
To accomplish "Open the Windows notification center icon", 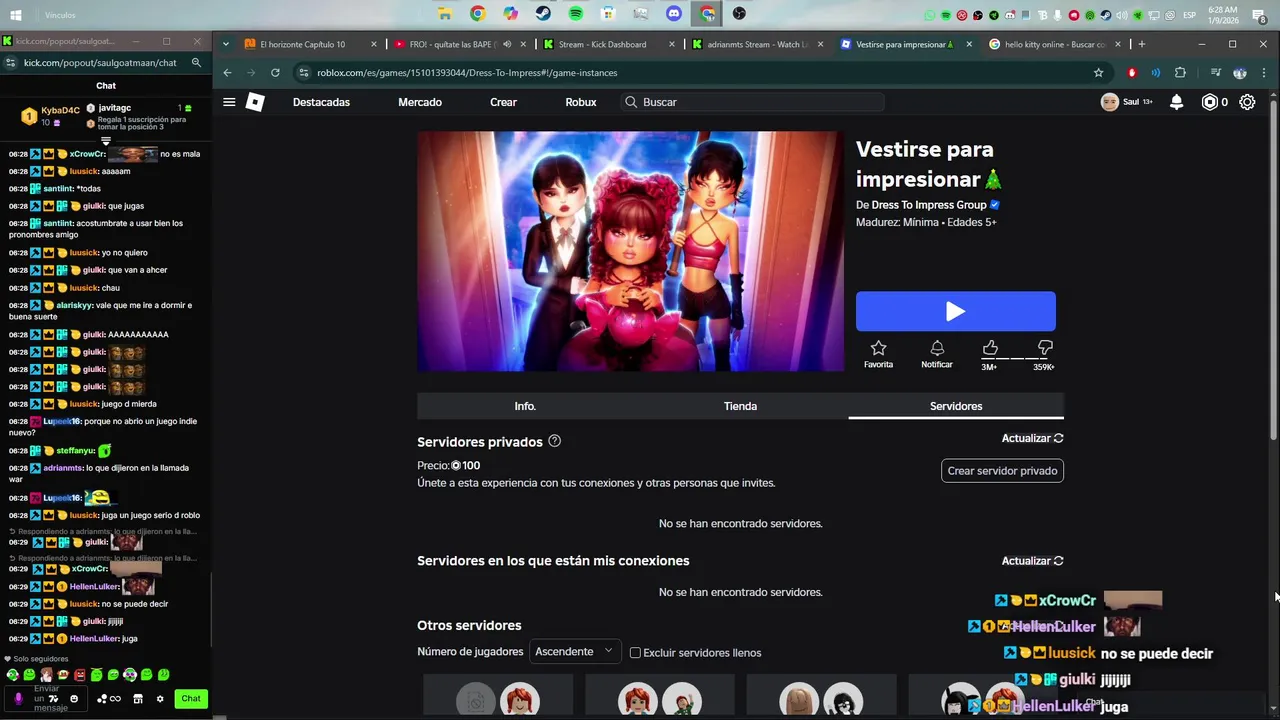I will pos(1259,16).
